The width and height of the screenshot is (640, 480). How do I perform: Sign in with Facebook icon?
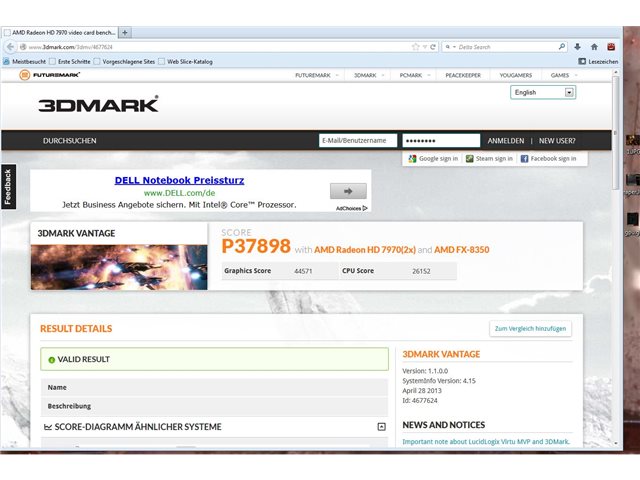(524, 159)
